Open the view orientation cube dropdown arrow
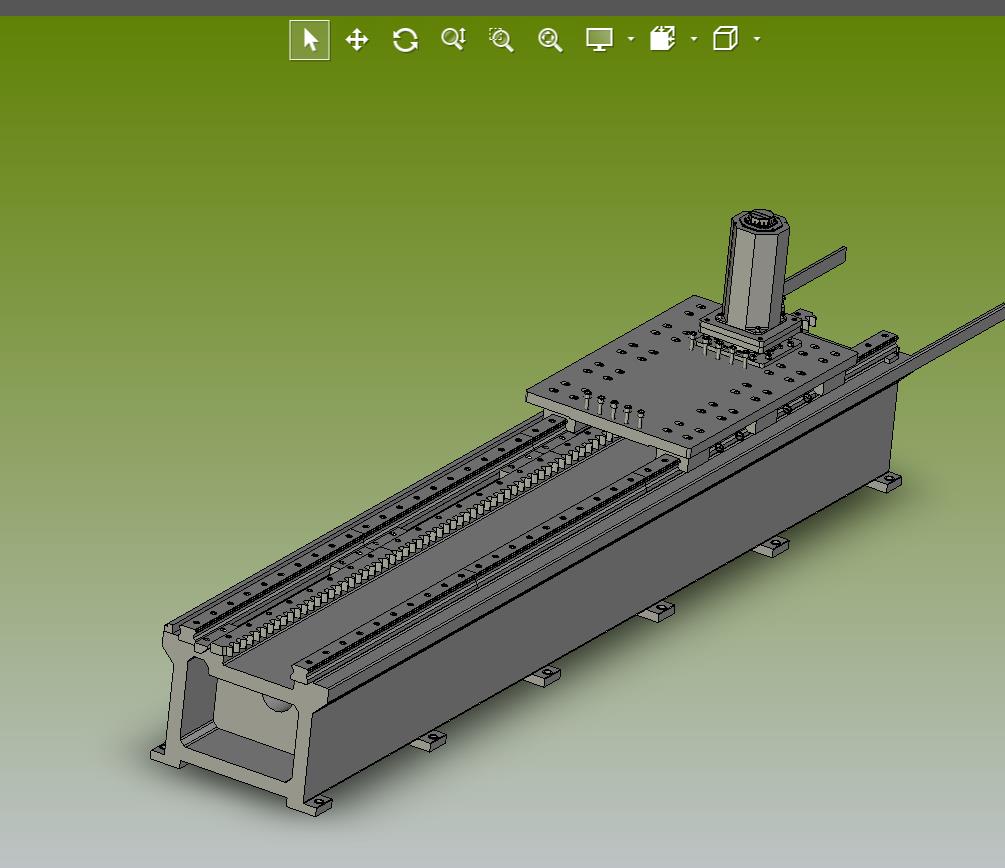Image resolution: width=1005 pixels, height=868 pixels. [757, 40]
